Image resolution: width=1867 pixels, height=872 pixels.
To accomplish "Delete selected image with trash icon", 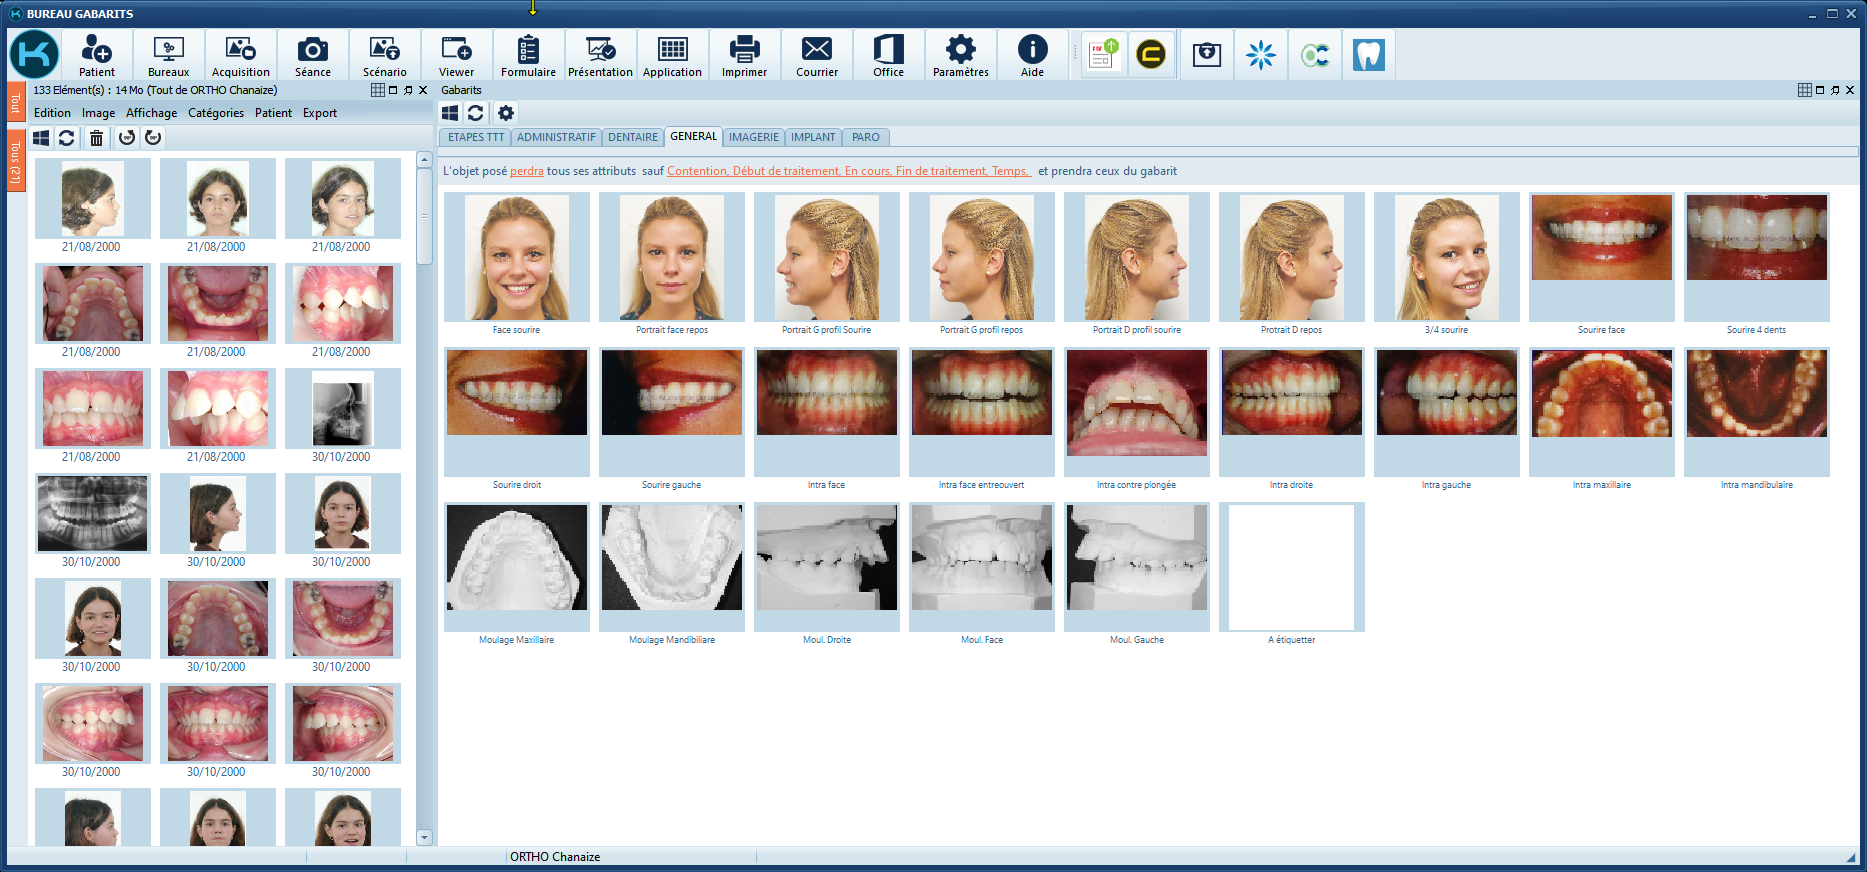I will (96, 138).
